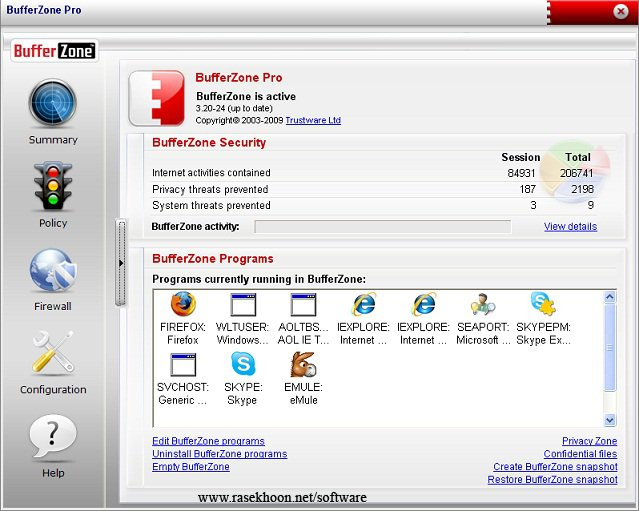Select the AOLTBS AOL IE toolbar icon

pyautogui.click(x=303, y=305)
